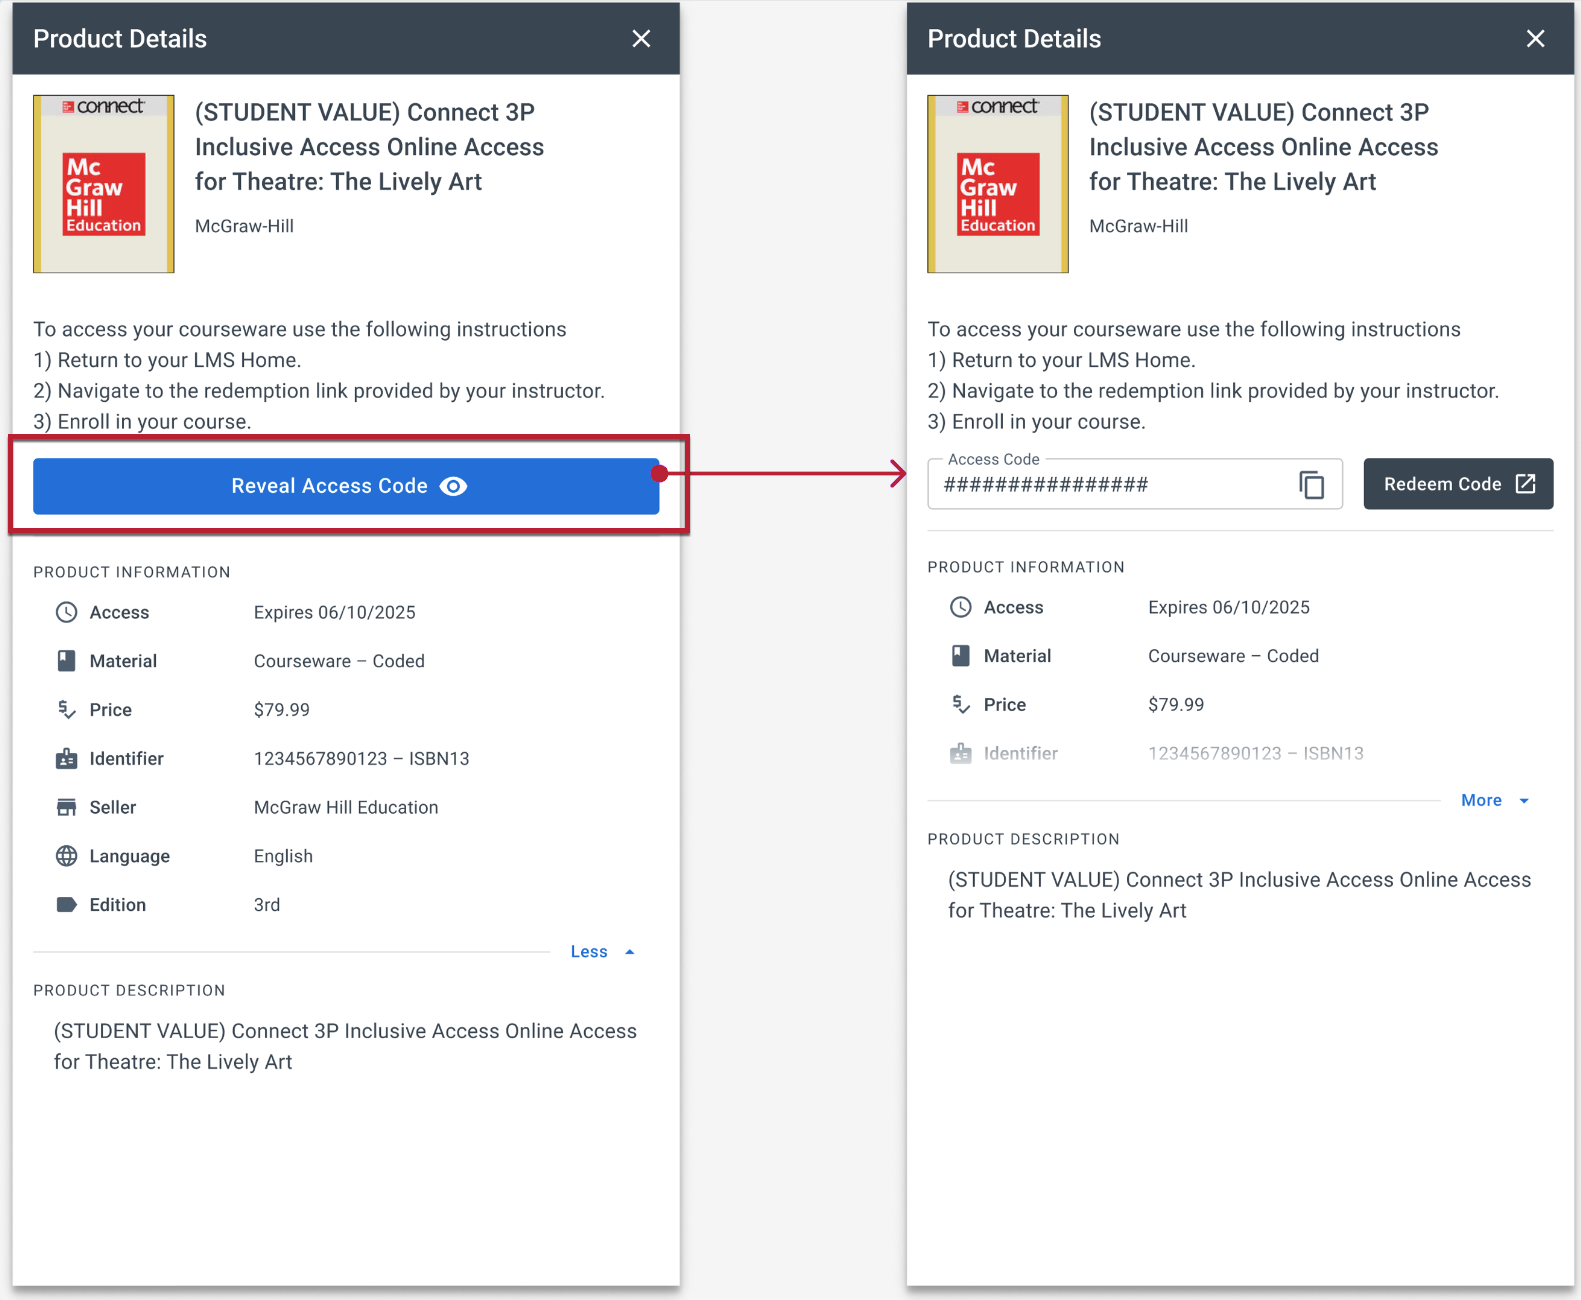Click the clock Access icon in right panel
The height and width of the screenshot is (1300, 1581).
[960, 607]
